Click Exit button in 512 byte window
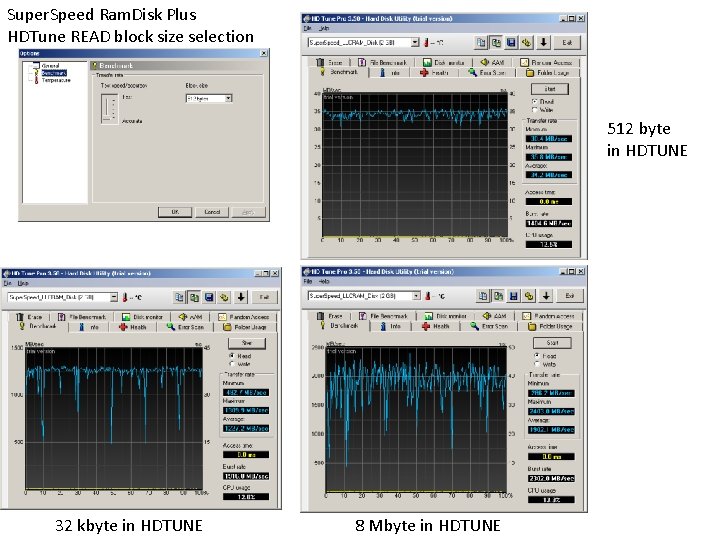The height and width of the screenshot is (540, 720). 568,43
